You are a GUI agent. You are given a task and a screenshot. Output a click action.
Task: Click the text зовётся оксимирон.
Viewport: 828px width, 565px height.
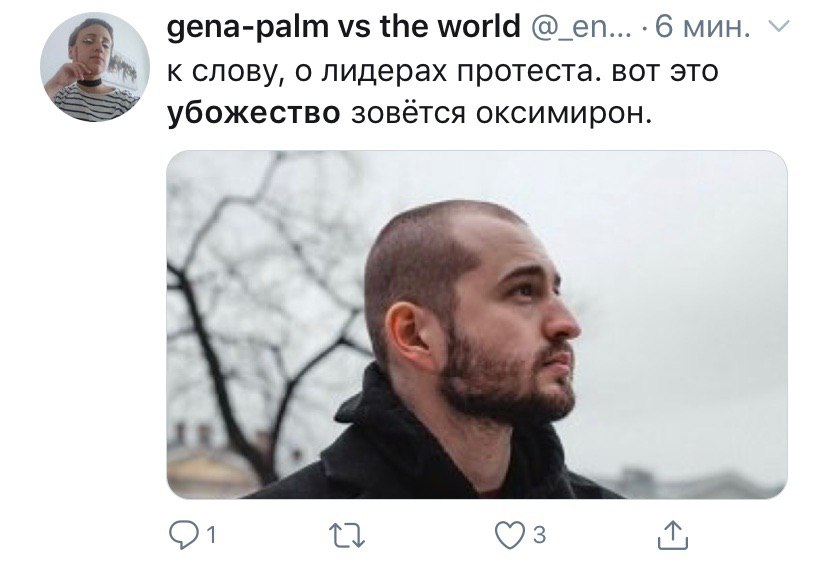tap(502, 113)
